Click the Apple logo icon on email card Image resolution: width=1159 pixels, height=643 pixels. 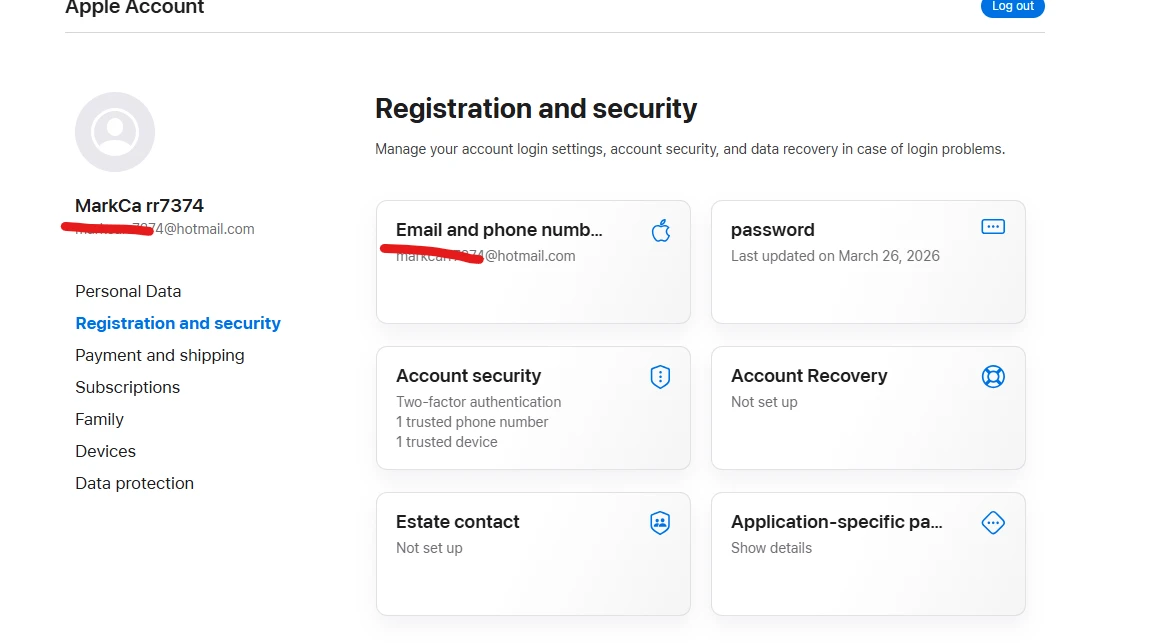(661, 231)
